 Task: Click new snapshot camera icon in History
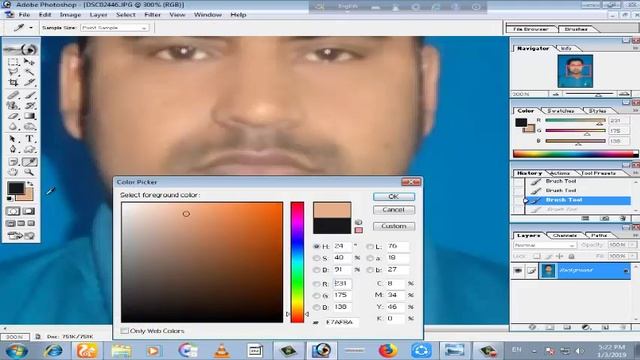click(x=604, y=219)
